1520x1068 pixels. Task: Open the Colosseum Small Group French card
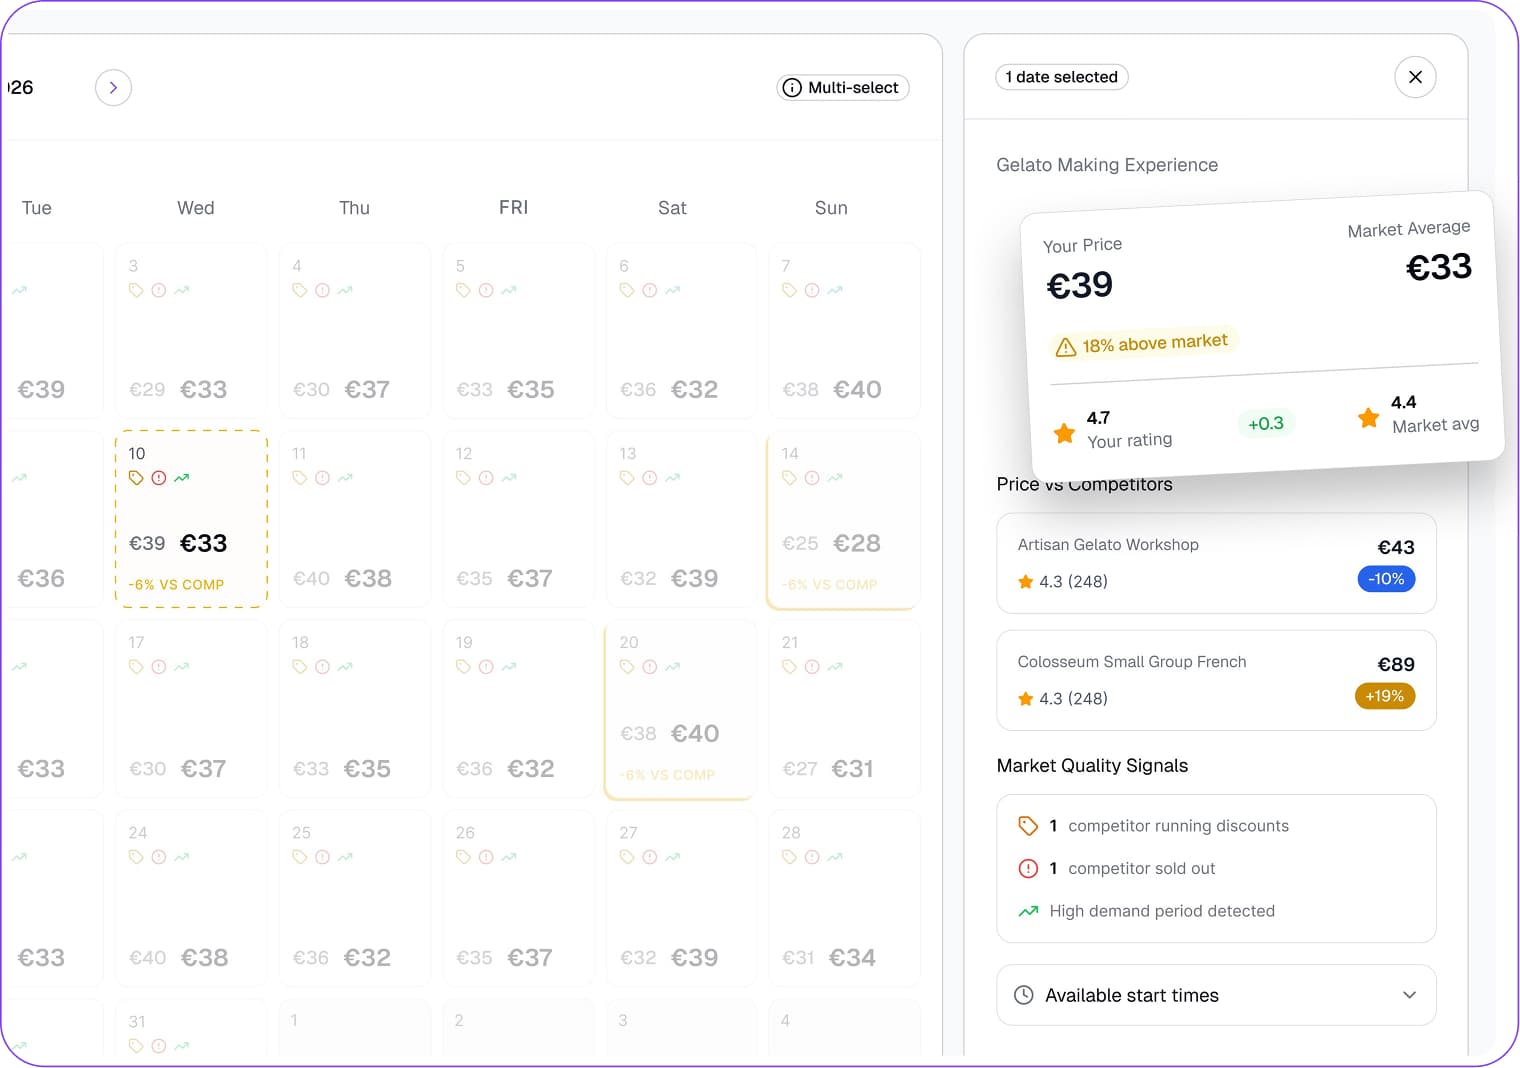[1216, 680]
